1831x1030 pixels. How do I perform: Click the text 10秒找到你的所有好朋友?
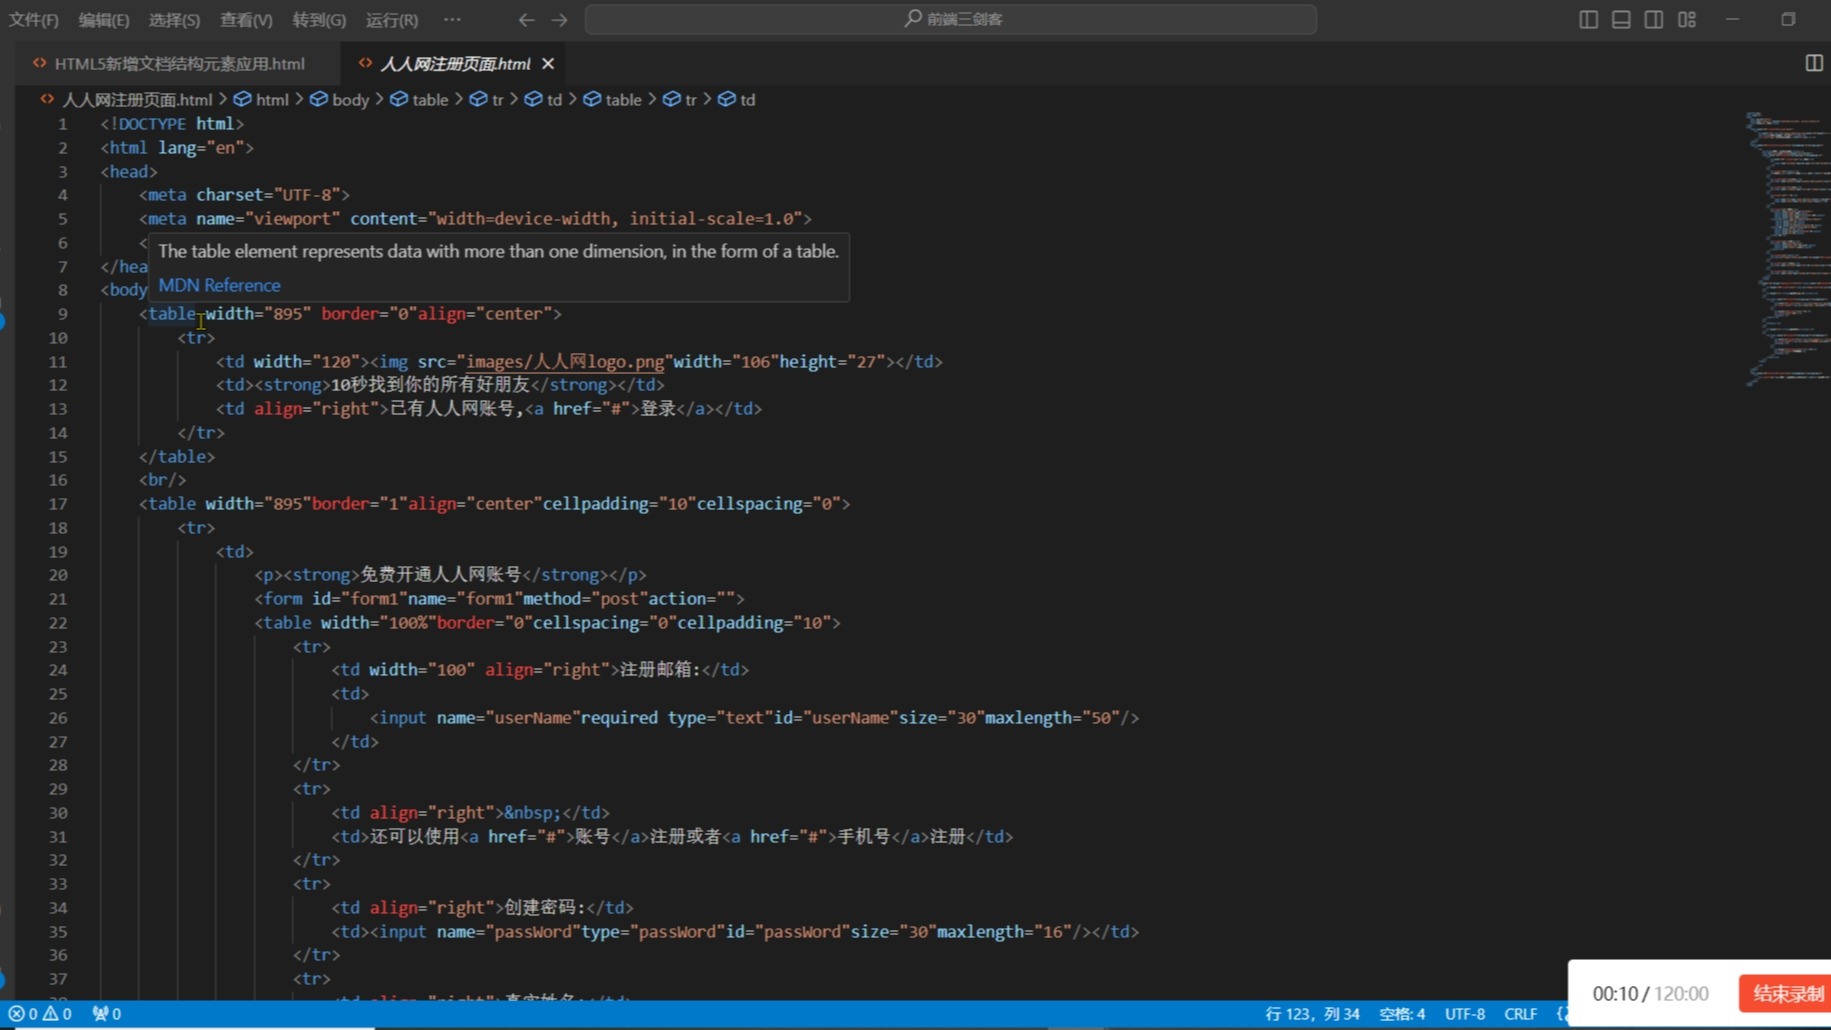[430, 384]
